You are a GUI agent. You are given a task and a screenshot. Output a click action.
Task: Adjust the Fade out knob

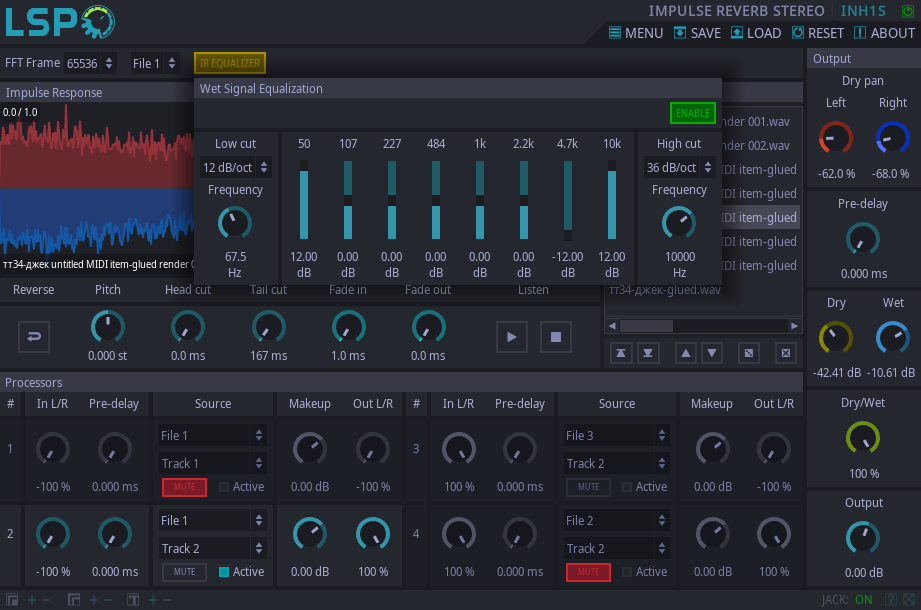pyautogui.click(x=428, y=327)
